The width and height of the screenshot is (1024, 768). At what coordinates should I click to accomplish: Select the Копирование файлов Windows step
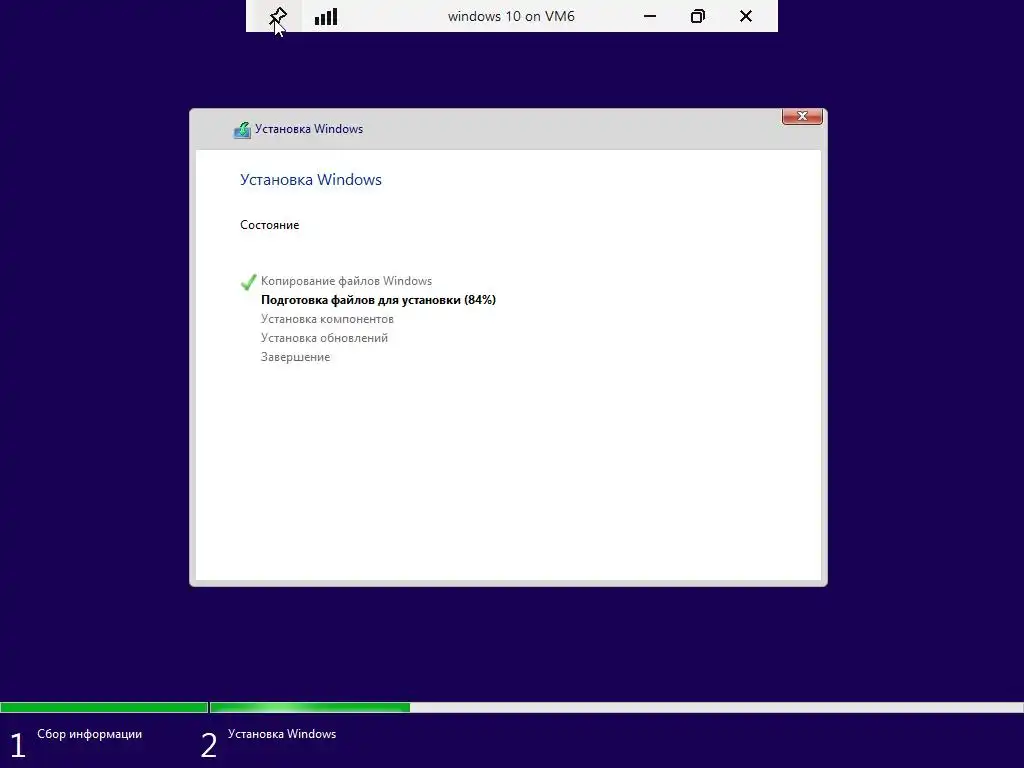(x=346, y=281)
